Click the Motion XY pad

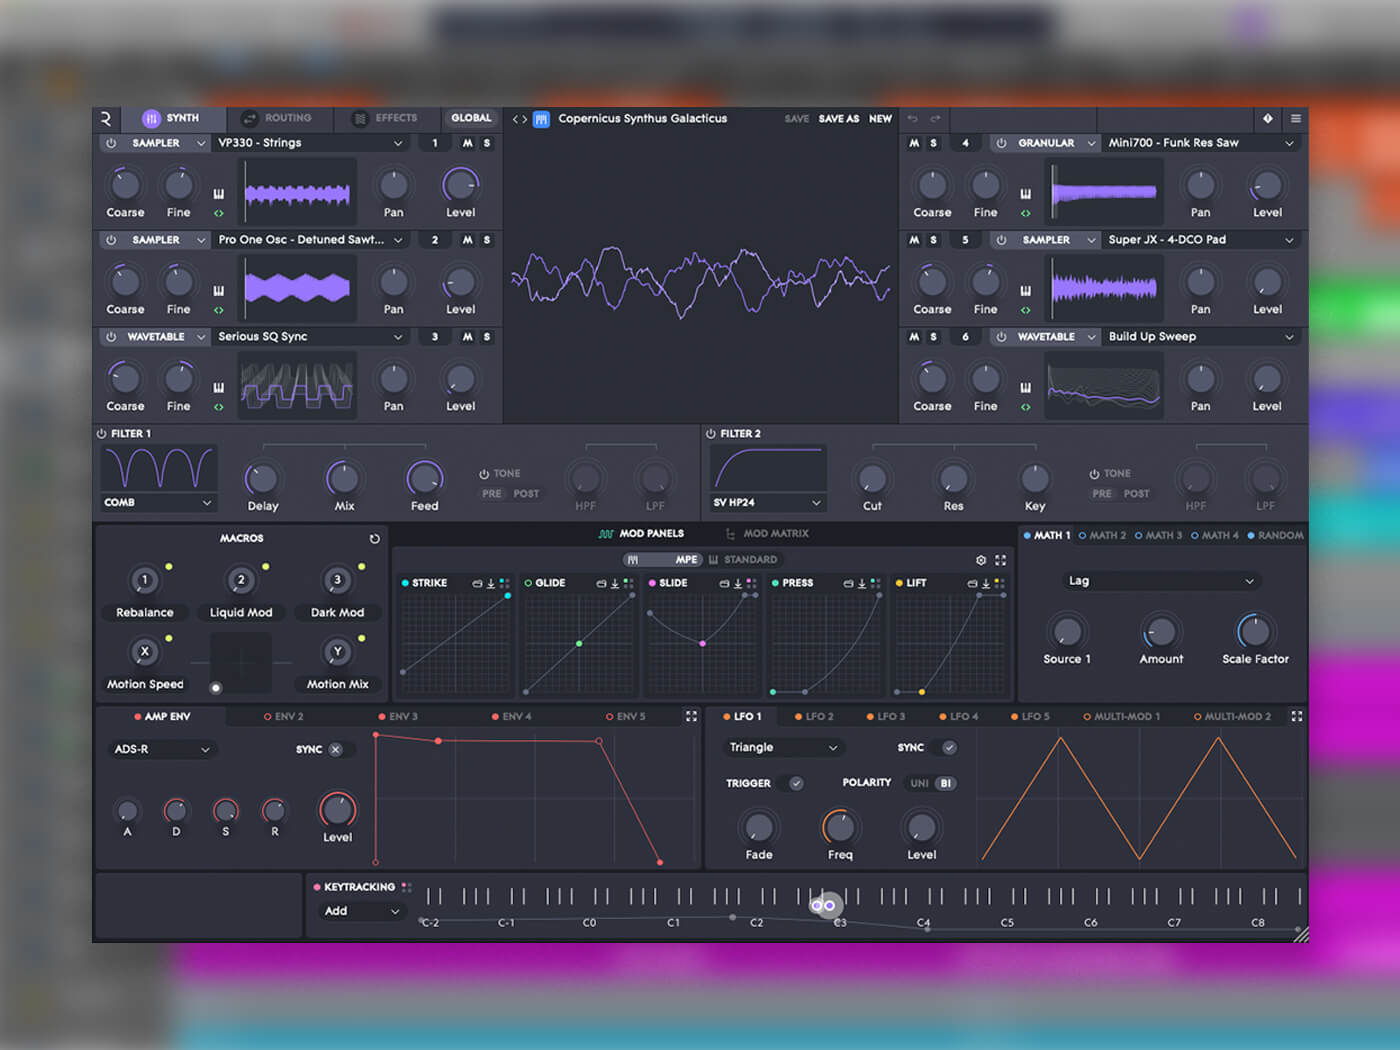coord(240,663)
